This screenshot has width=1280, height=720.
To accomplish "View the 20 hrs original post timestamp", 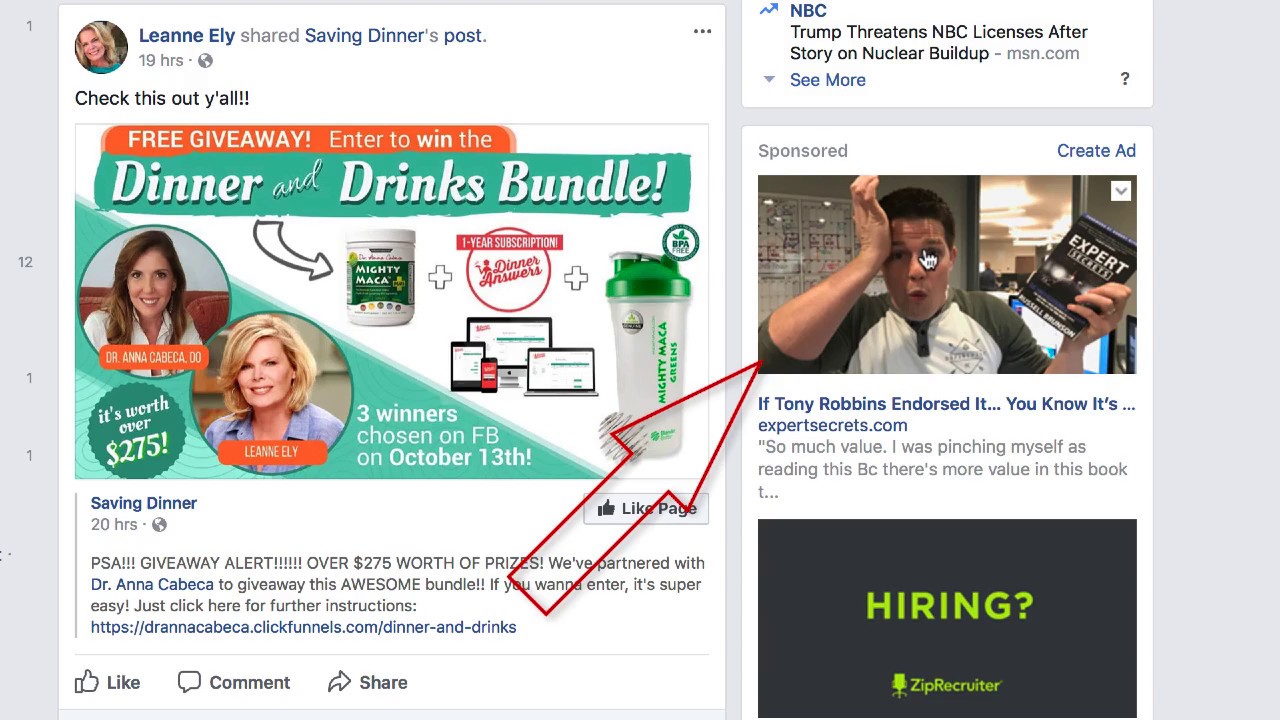I will pyautogui.click(x=114, y=524).
